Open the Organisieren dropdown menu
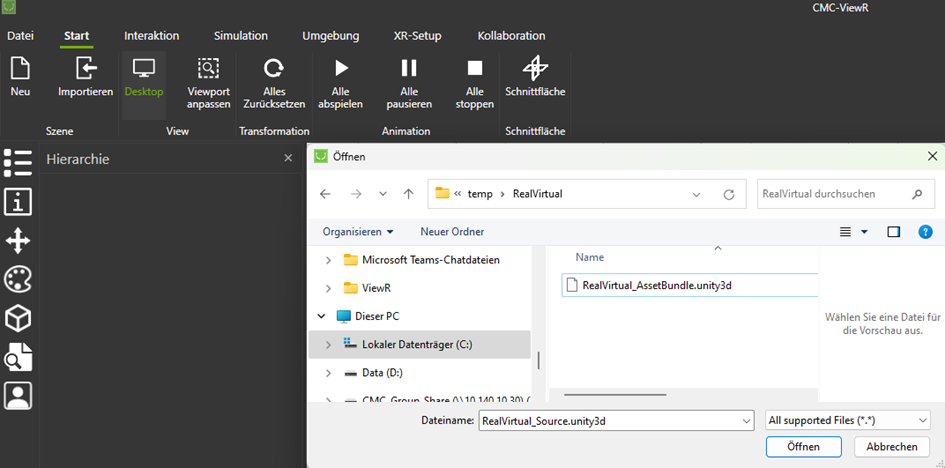This screenshot has width=945, height=468. 357,231
